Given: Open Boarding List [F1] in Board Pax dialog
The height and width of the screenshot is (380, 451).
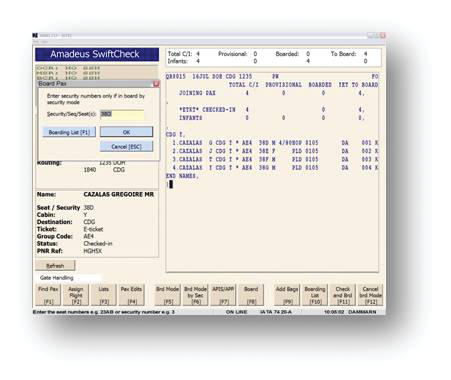Looking at the screenshot, I should tap(69, 132).
